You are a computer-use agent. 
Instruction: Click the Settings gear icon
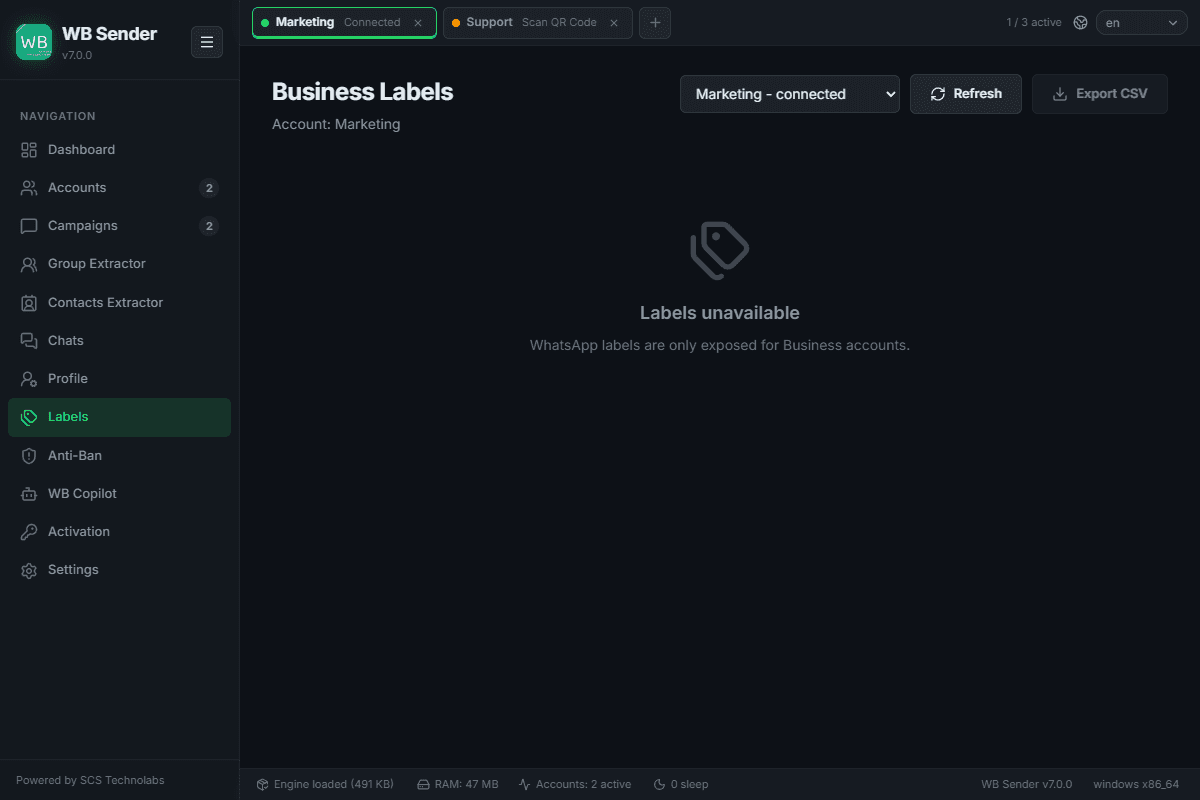click(x=29, y=570)
